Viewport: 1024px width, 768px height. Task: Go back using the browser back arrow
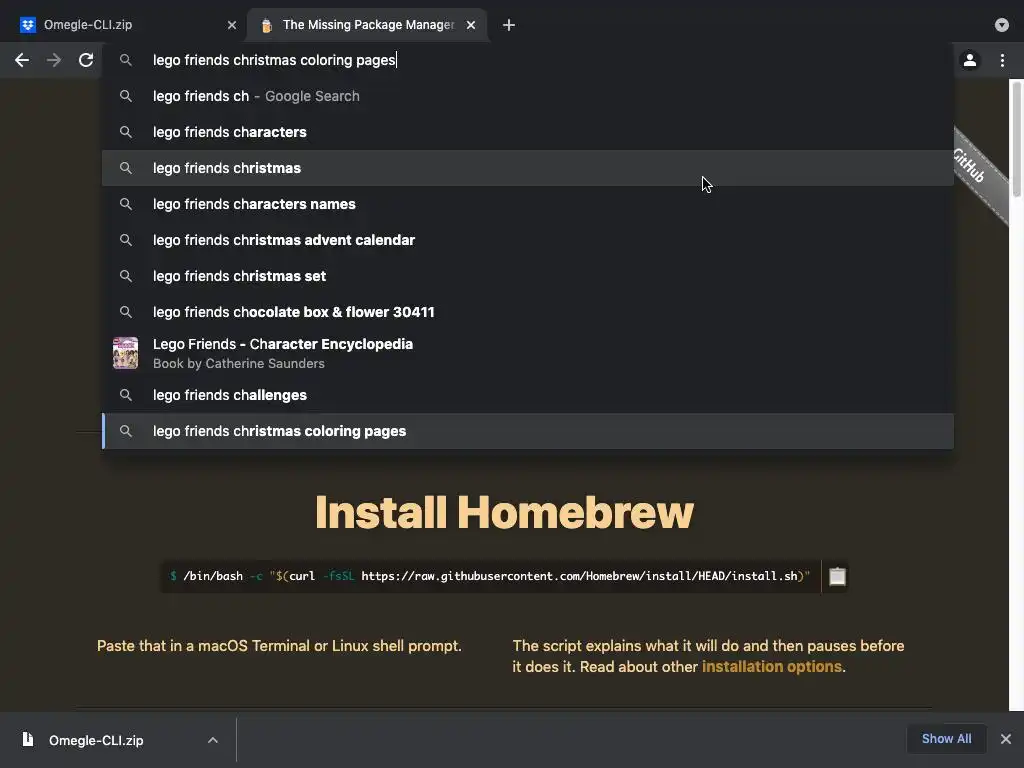[x=22, y=60]
